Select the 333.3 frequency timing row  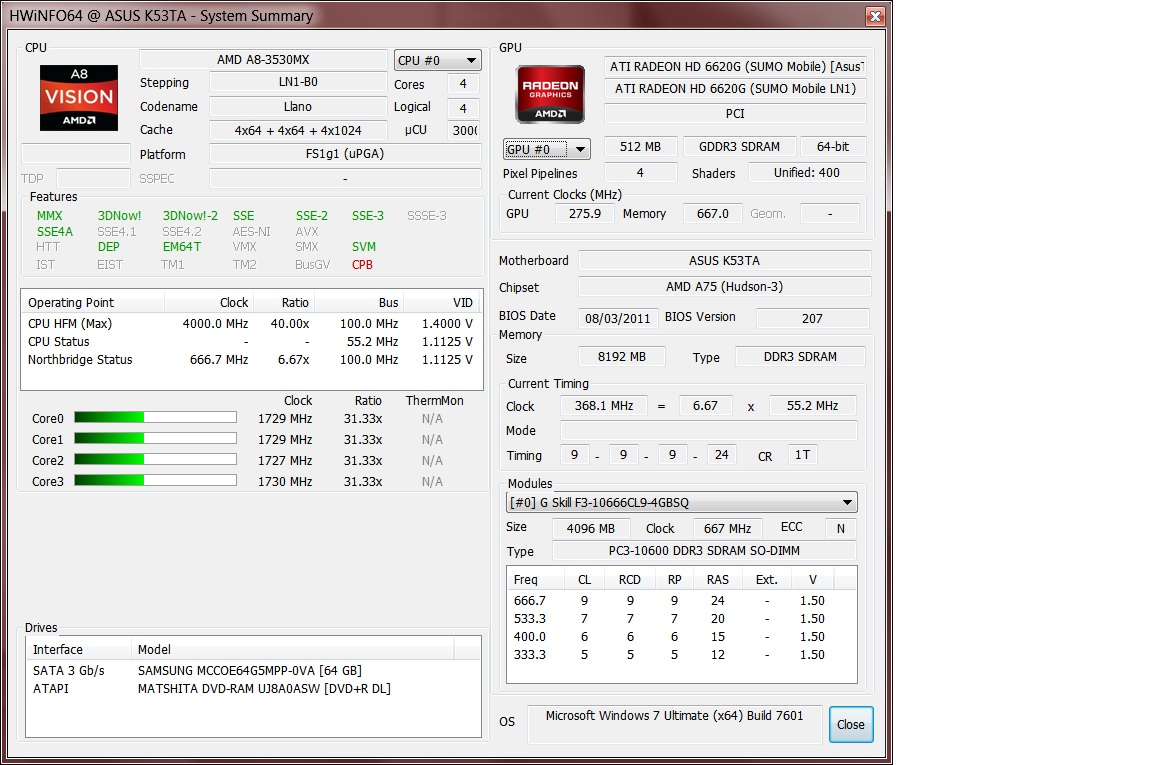tap(682, 655)
